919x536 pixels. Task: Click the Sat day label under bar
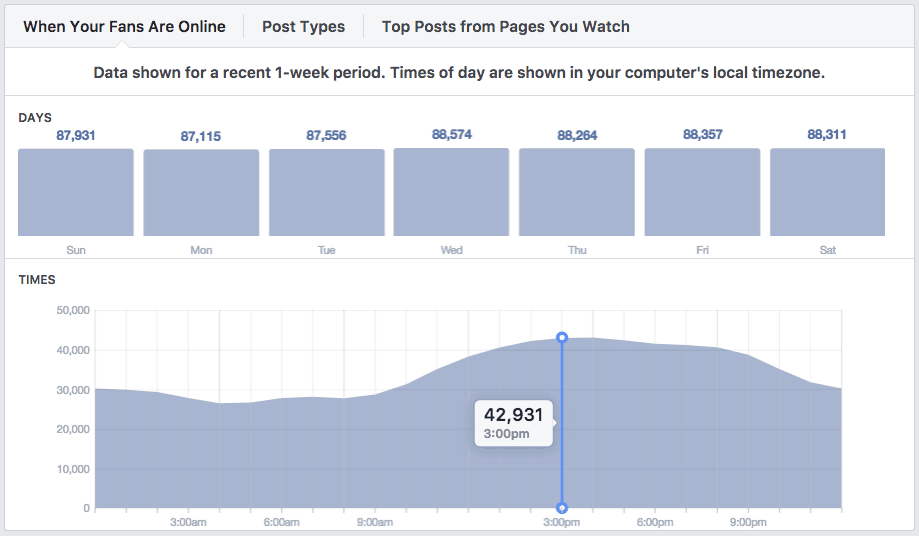coord(828,250)
